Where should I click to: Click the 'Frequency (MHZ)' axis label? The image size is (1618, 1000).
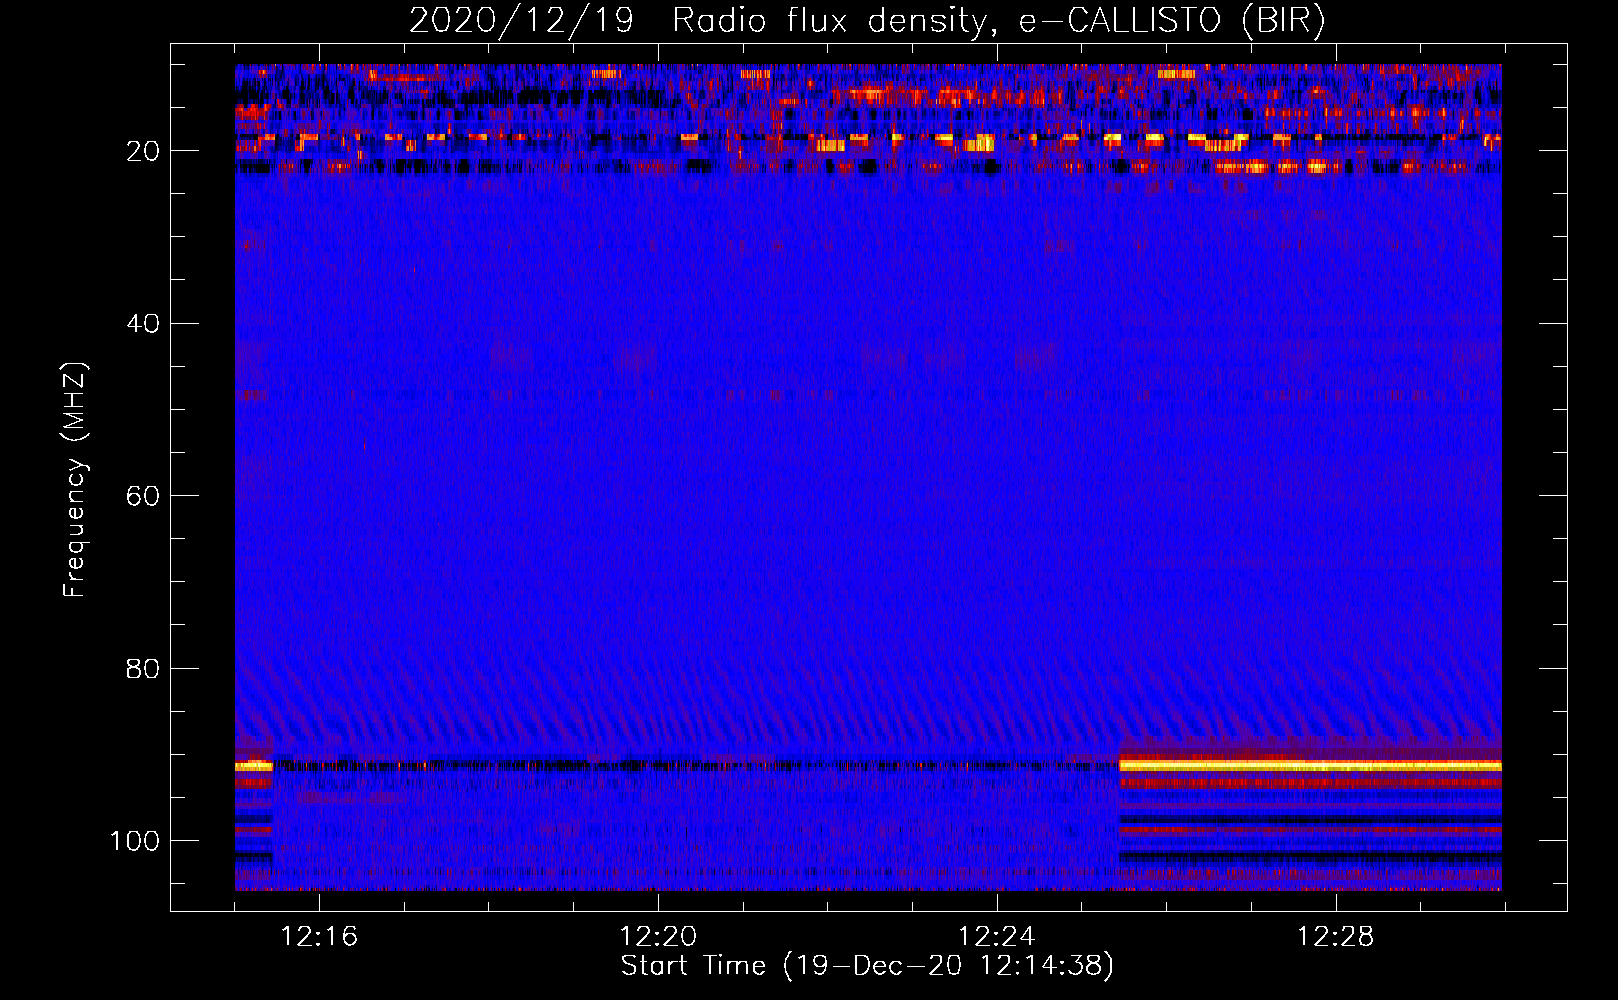tap(75, 480)
